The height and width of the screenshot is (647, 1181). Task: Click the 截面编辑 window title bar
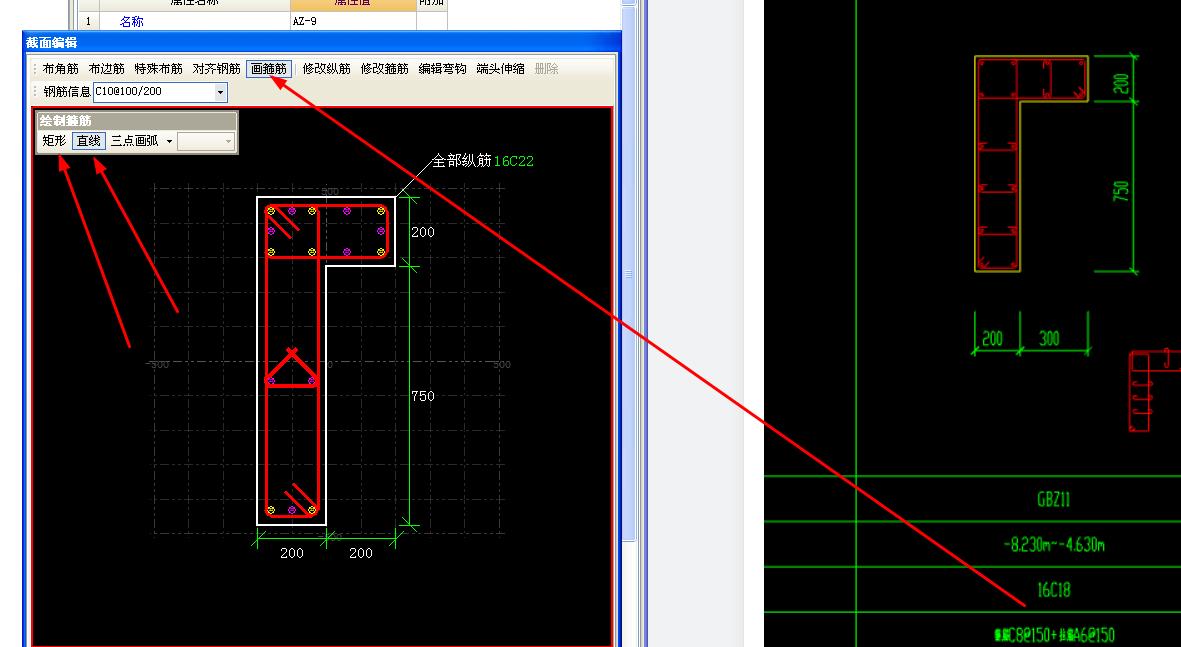322,43
